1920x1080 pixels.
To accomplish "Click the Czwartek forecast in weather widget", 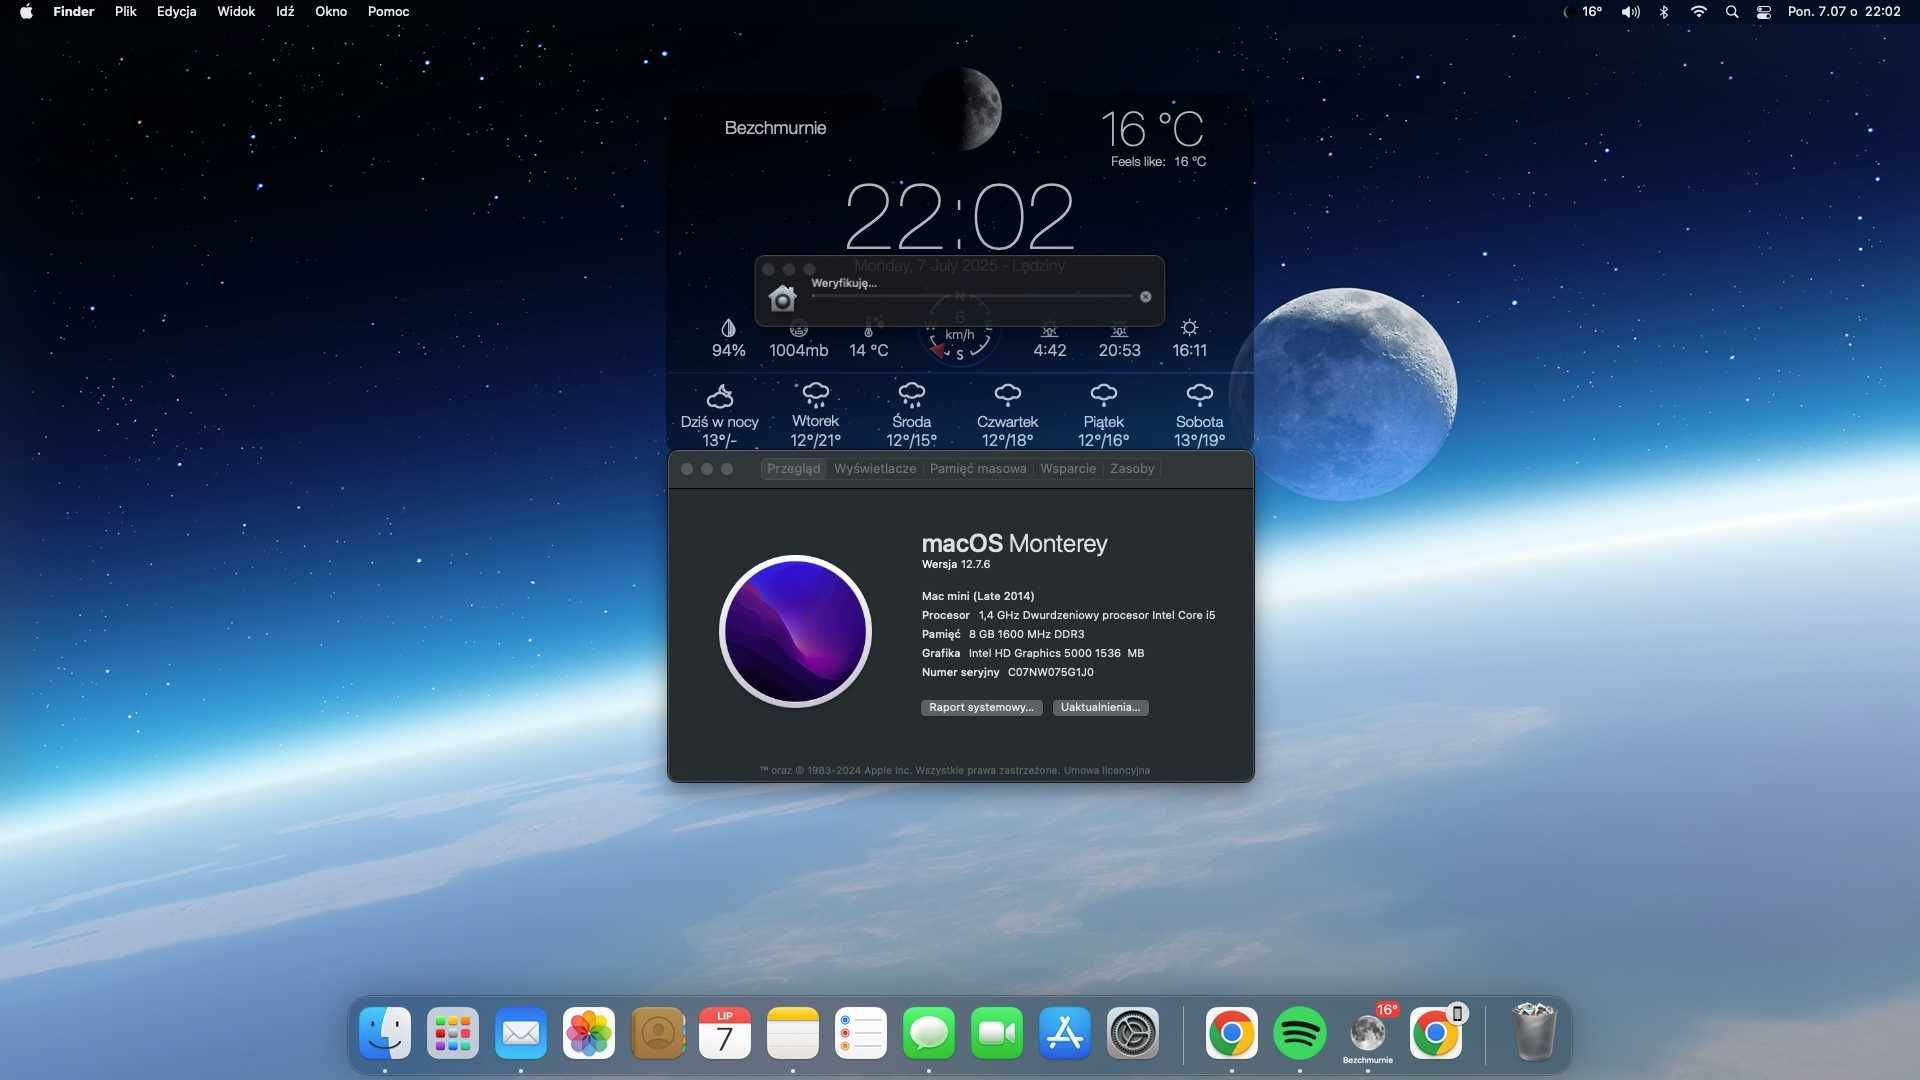I will pyautogui.click(x=1008, y=414).
